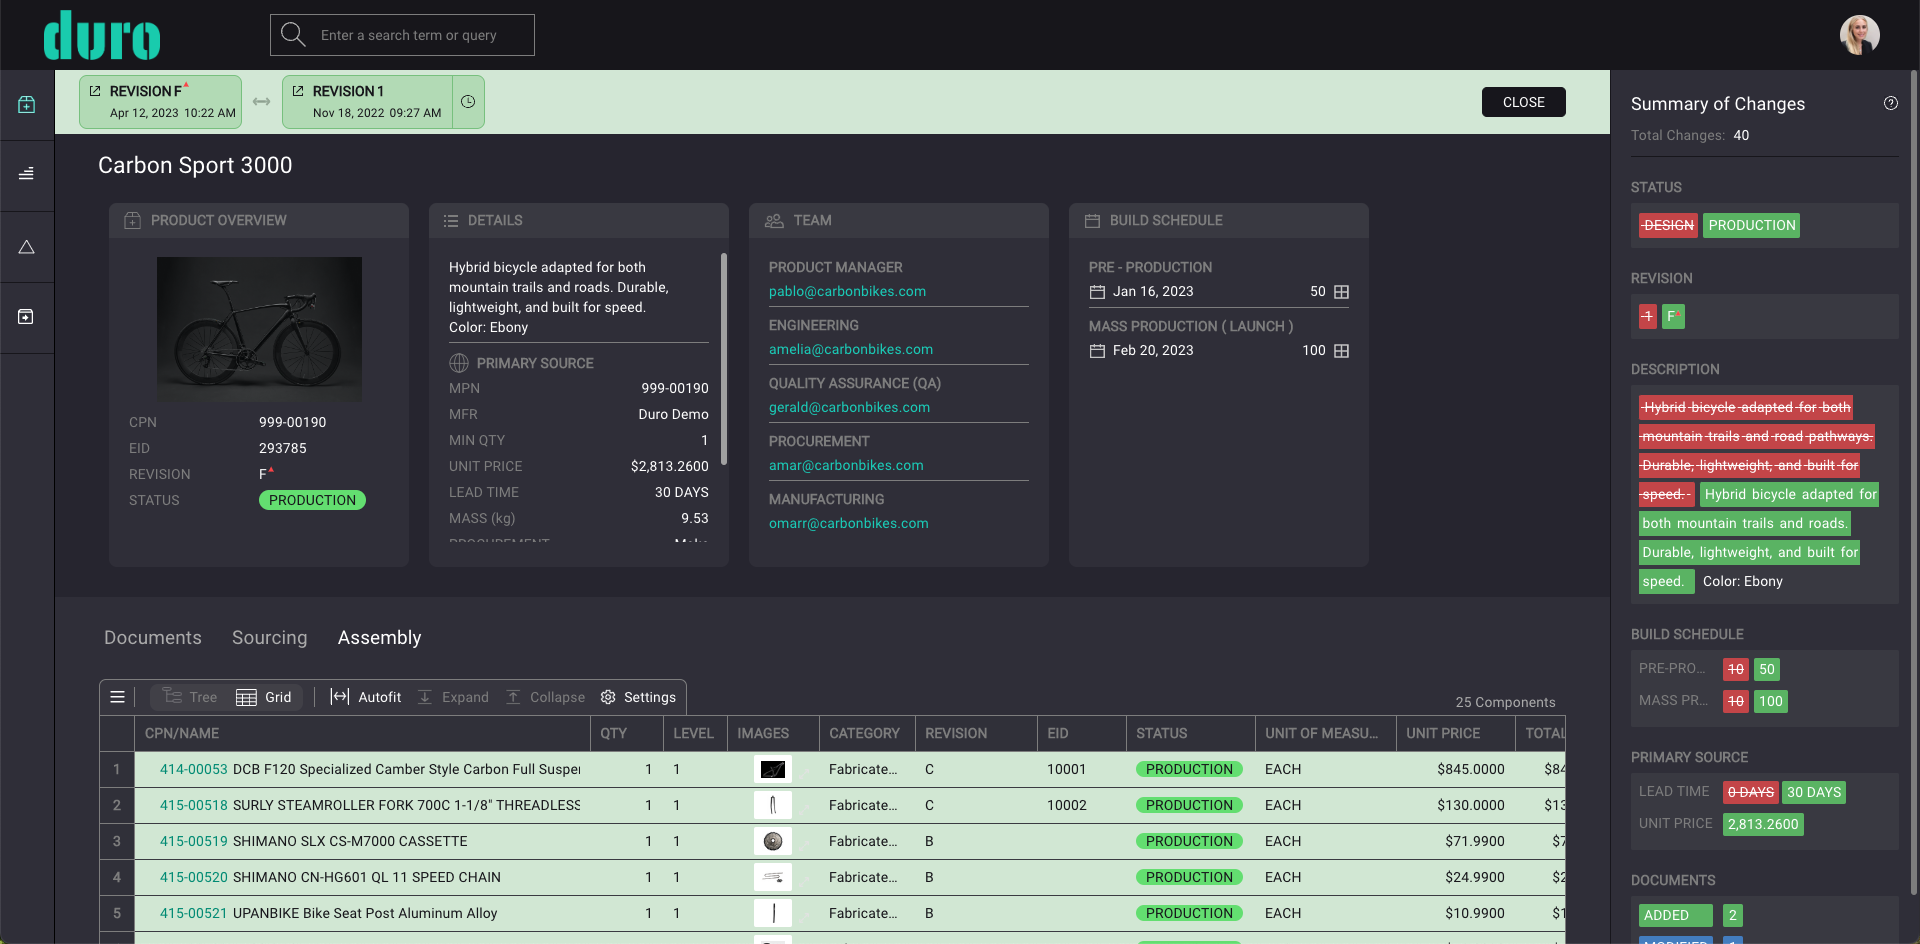Click the search term input field
The width and height of the screenshot is (1920, 944).
pyautogui.click(x=420, y=35)
